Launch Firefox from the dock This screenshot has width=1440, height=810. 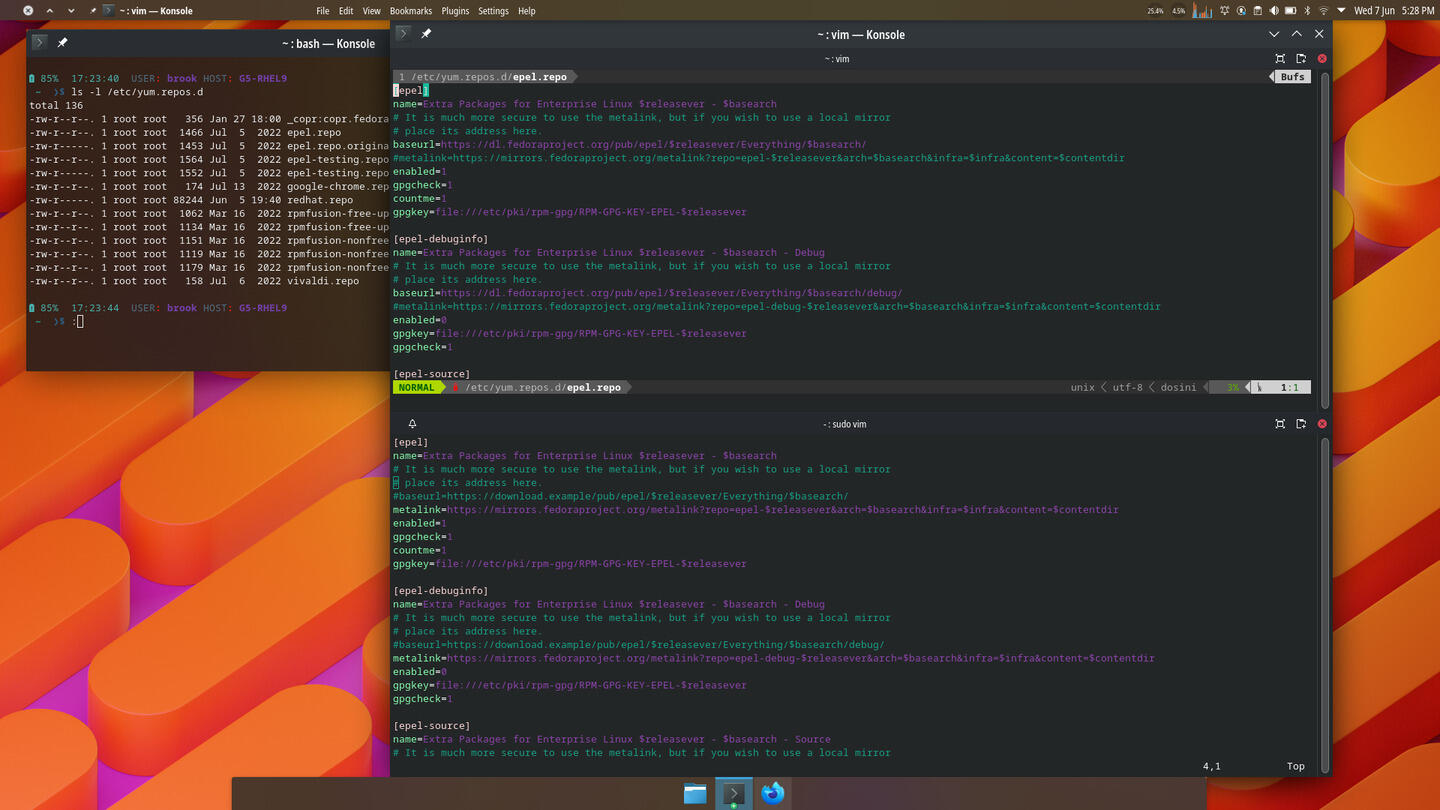[772, 793]
